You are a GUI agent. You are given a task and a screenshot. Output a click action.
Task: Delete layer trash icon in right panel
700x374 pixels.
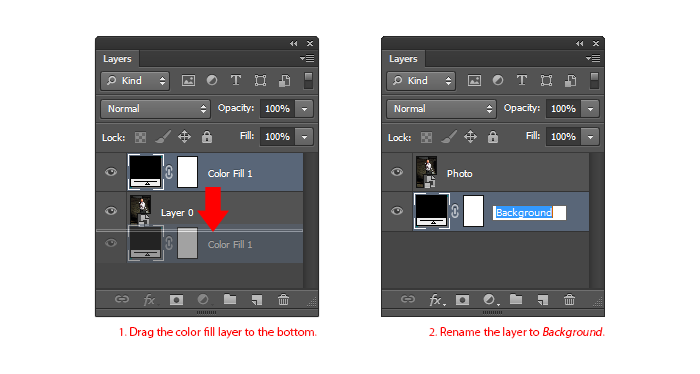pyautogui.click(x=569, y=299)
